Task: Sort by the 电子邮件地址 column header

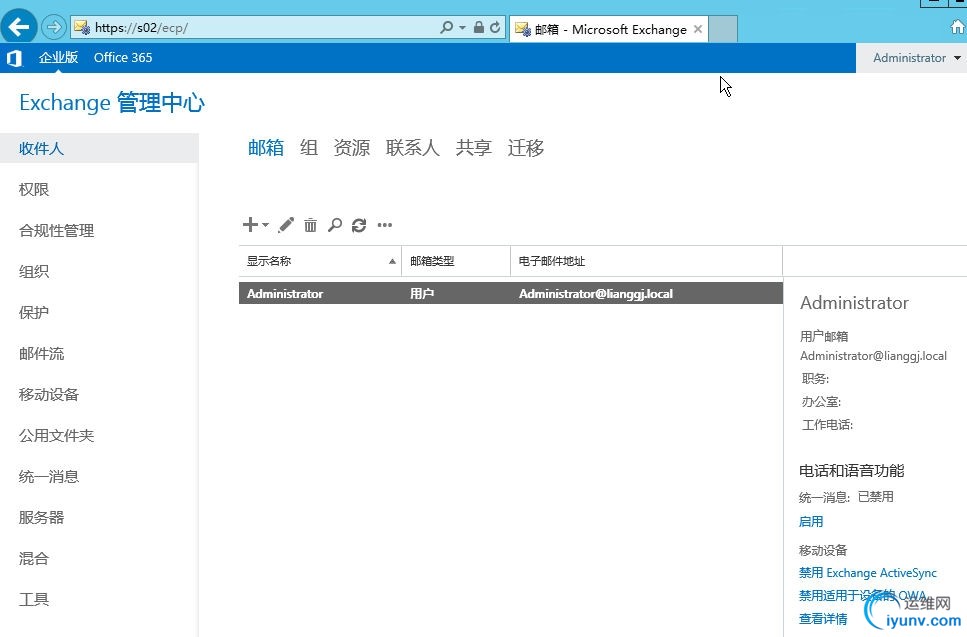Action: click(x=646, y=261)
